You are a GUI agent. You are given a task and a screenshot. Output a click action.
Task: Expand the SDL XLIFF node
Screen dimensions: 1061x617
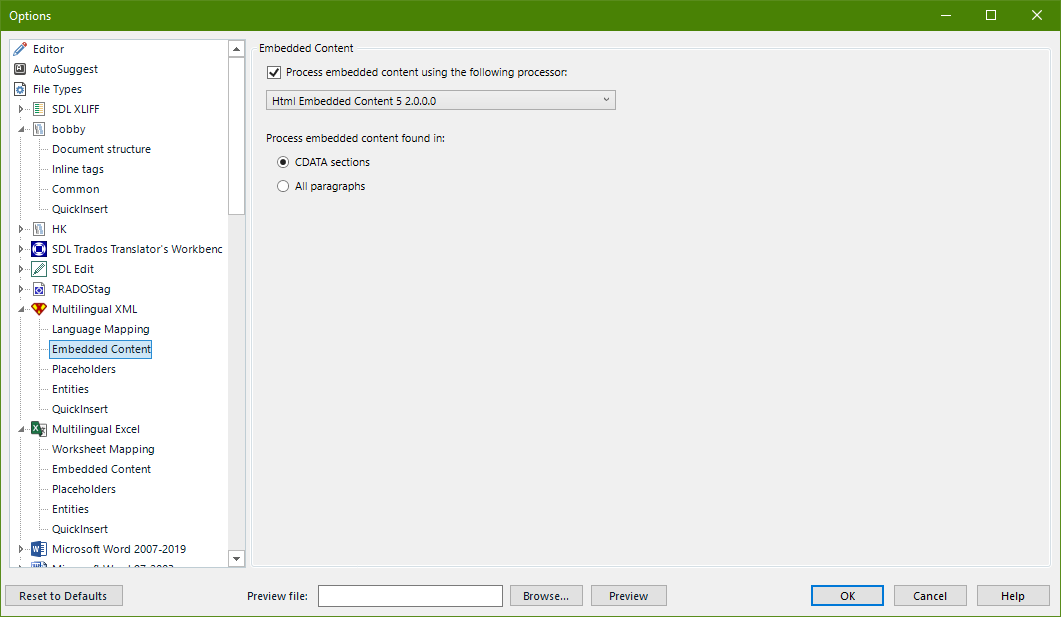[x=21, y=109]
